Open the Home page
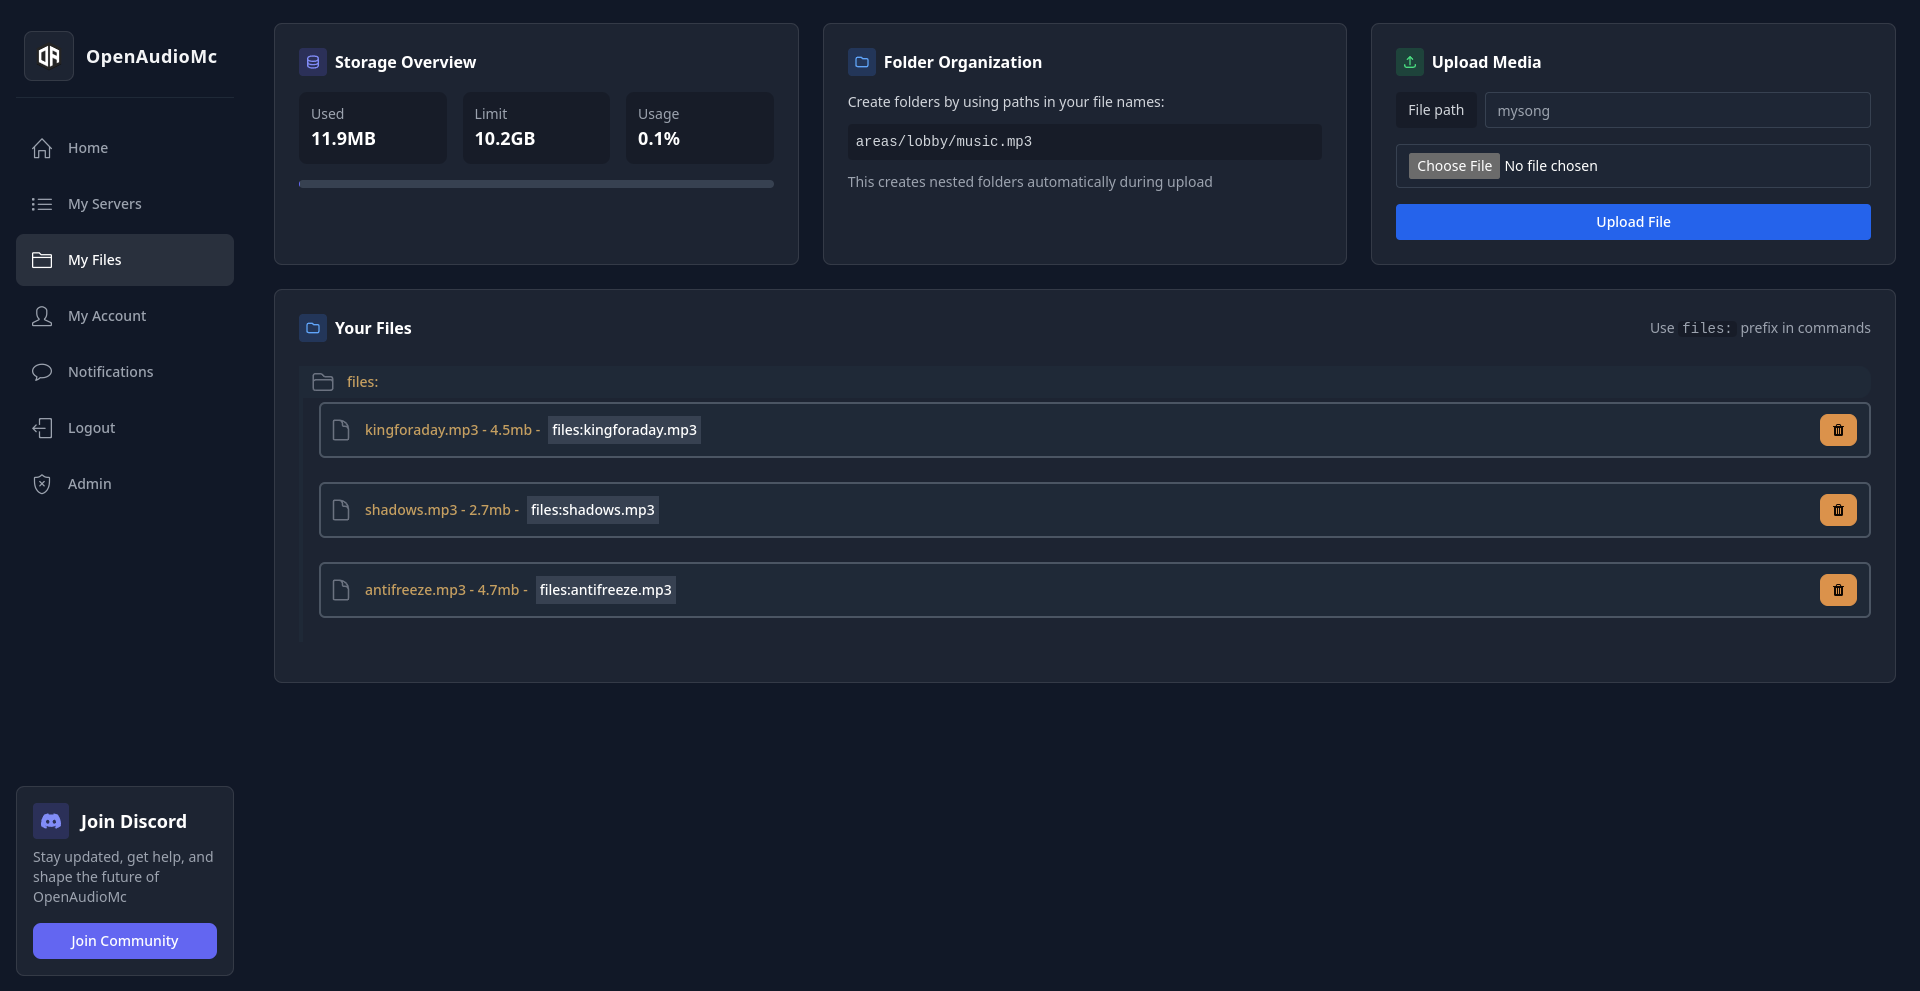This screenshot has width=1920, height=991. [x=125, y=148]
